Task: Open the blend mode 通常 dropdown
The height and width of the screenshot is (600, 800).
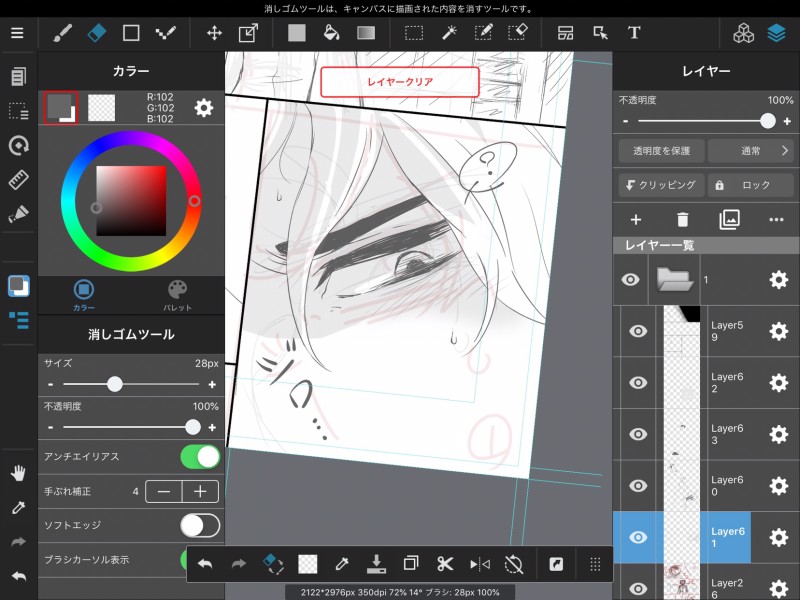Action: [751, 151]
